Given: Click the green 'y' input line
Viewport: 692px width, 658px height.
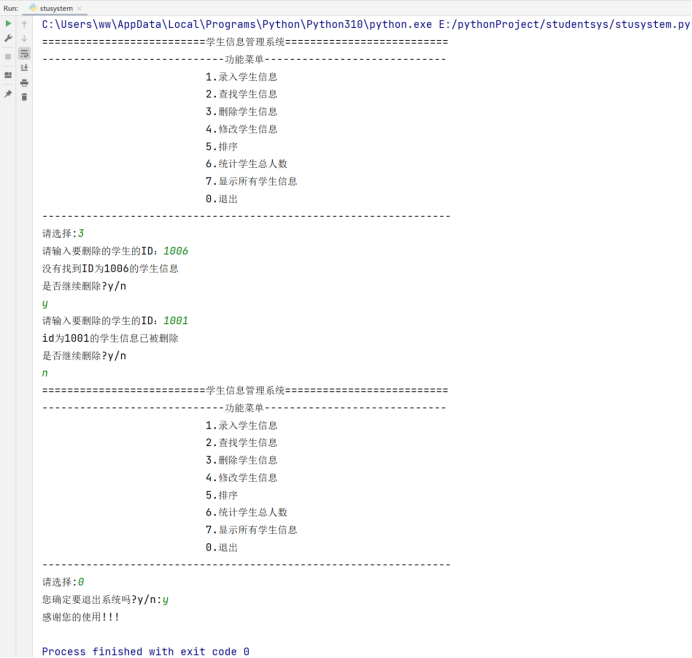Looking at the screenshot, I should (45, 304).
